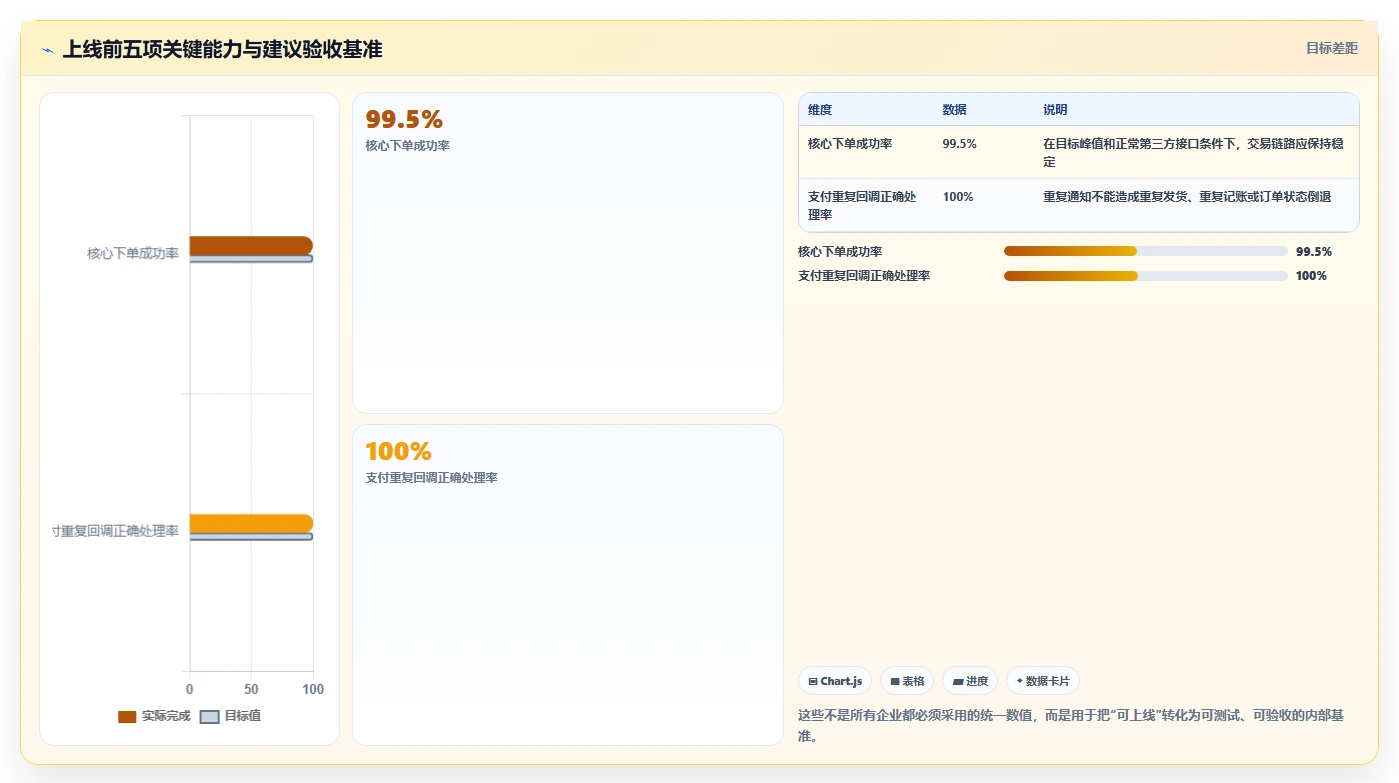
Task: Click the icon inside Chart.js chip
Action: (813, 681)
